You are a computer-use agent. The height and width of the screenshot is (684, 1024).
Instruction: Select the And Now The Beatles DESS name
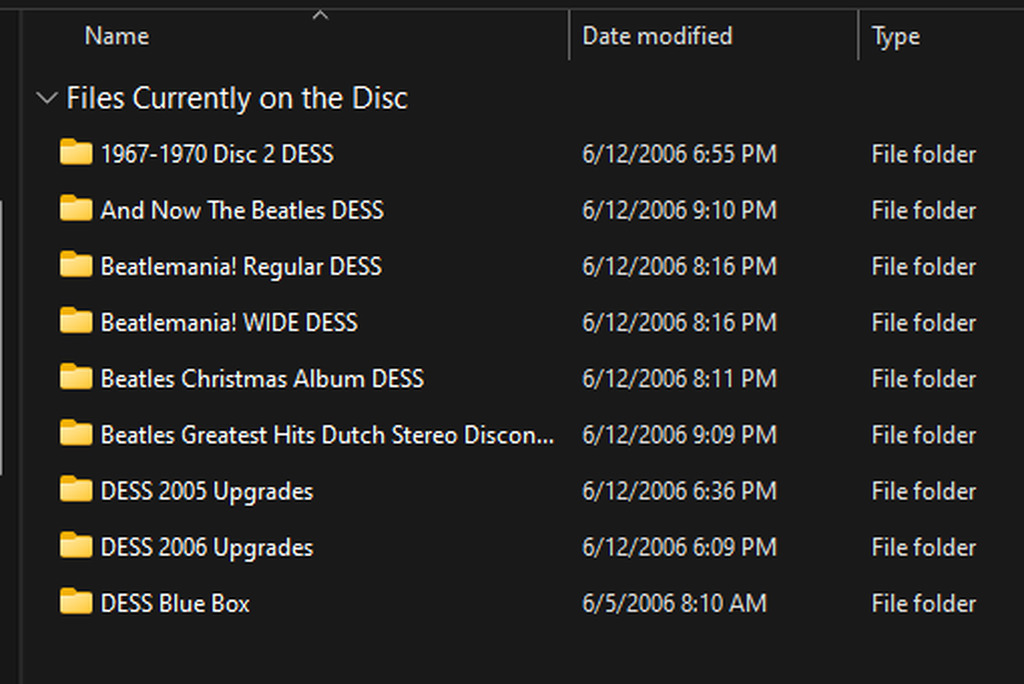coord(242,210)
